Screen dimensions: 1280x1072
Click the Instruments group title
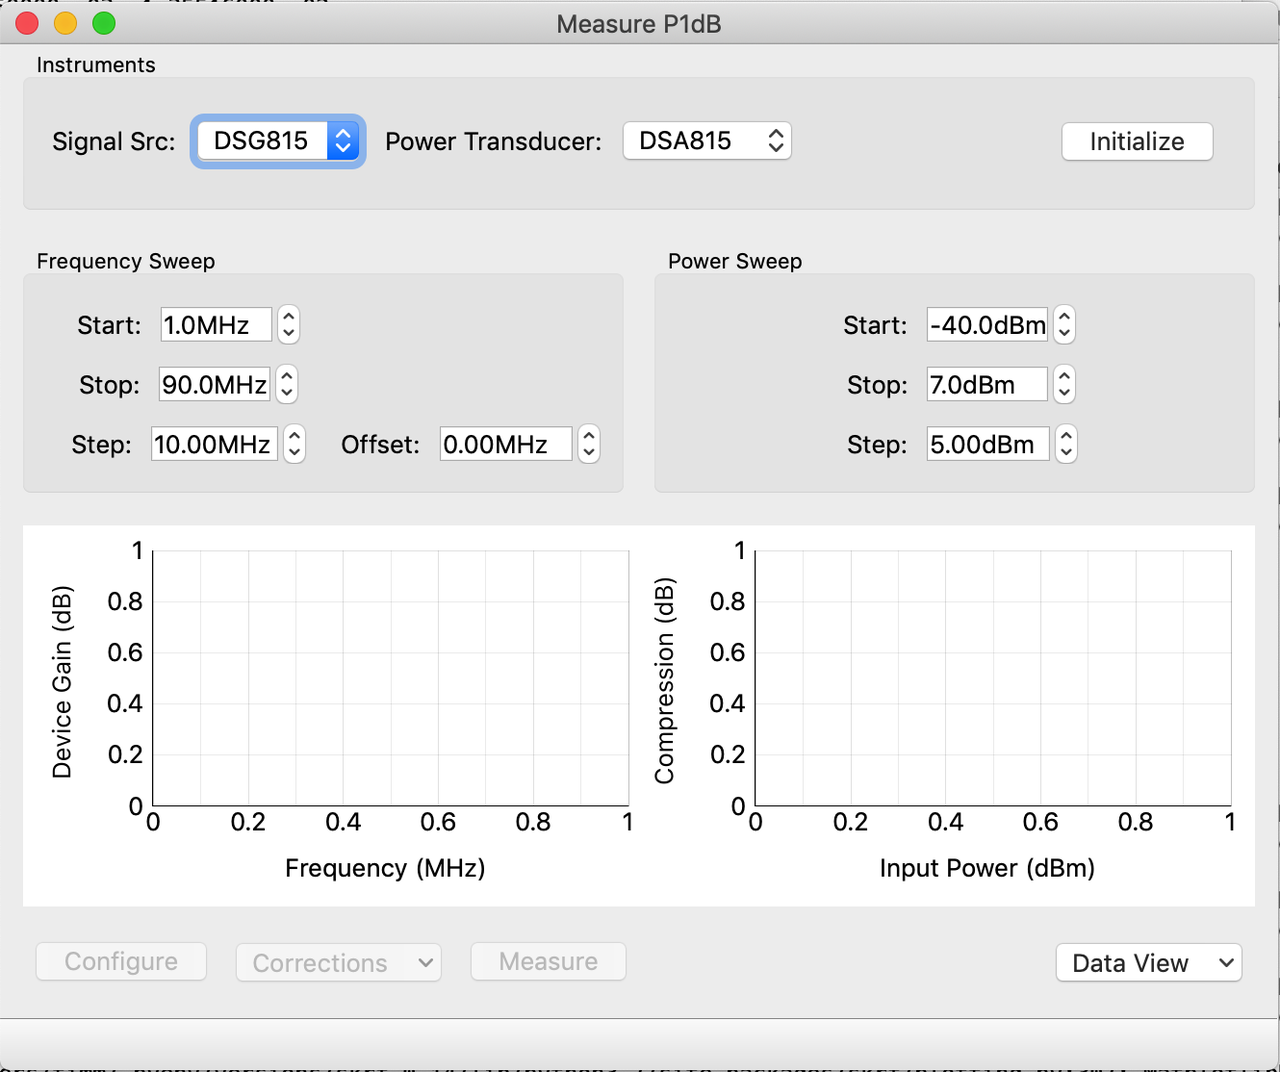[96, 65]
